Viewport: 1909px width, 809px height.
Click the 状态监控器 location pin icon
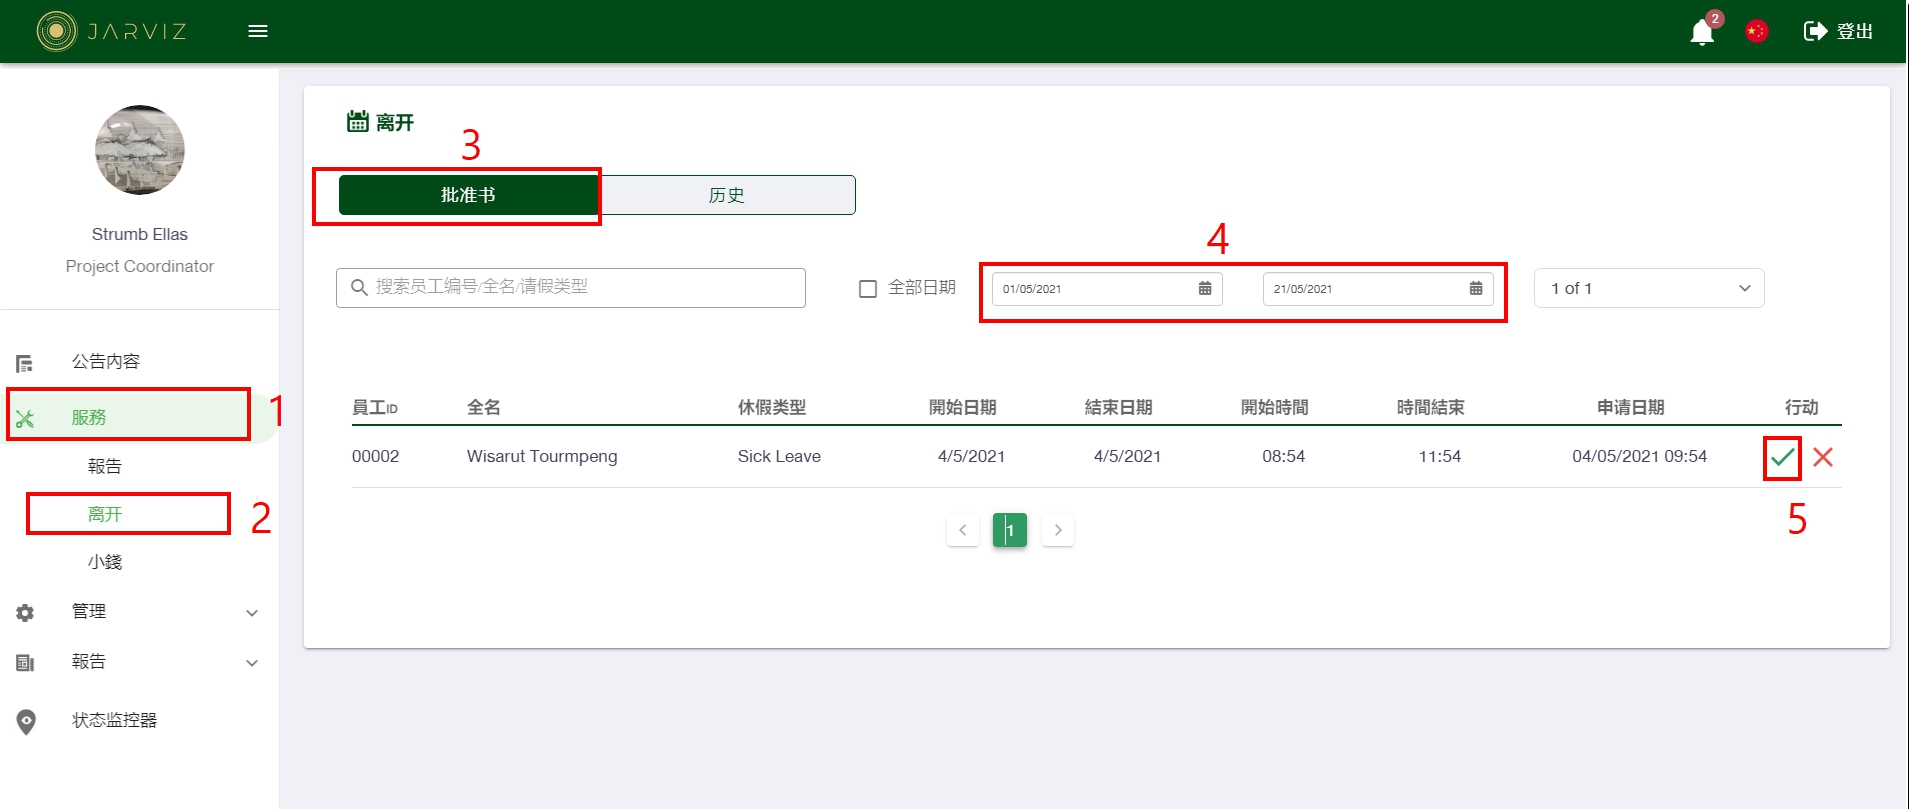click(27, 721)
